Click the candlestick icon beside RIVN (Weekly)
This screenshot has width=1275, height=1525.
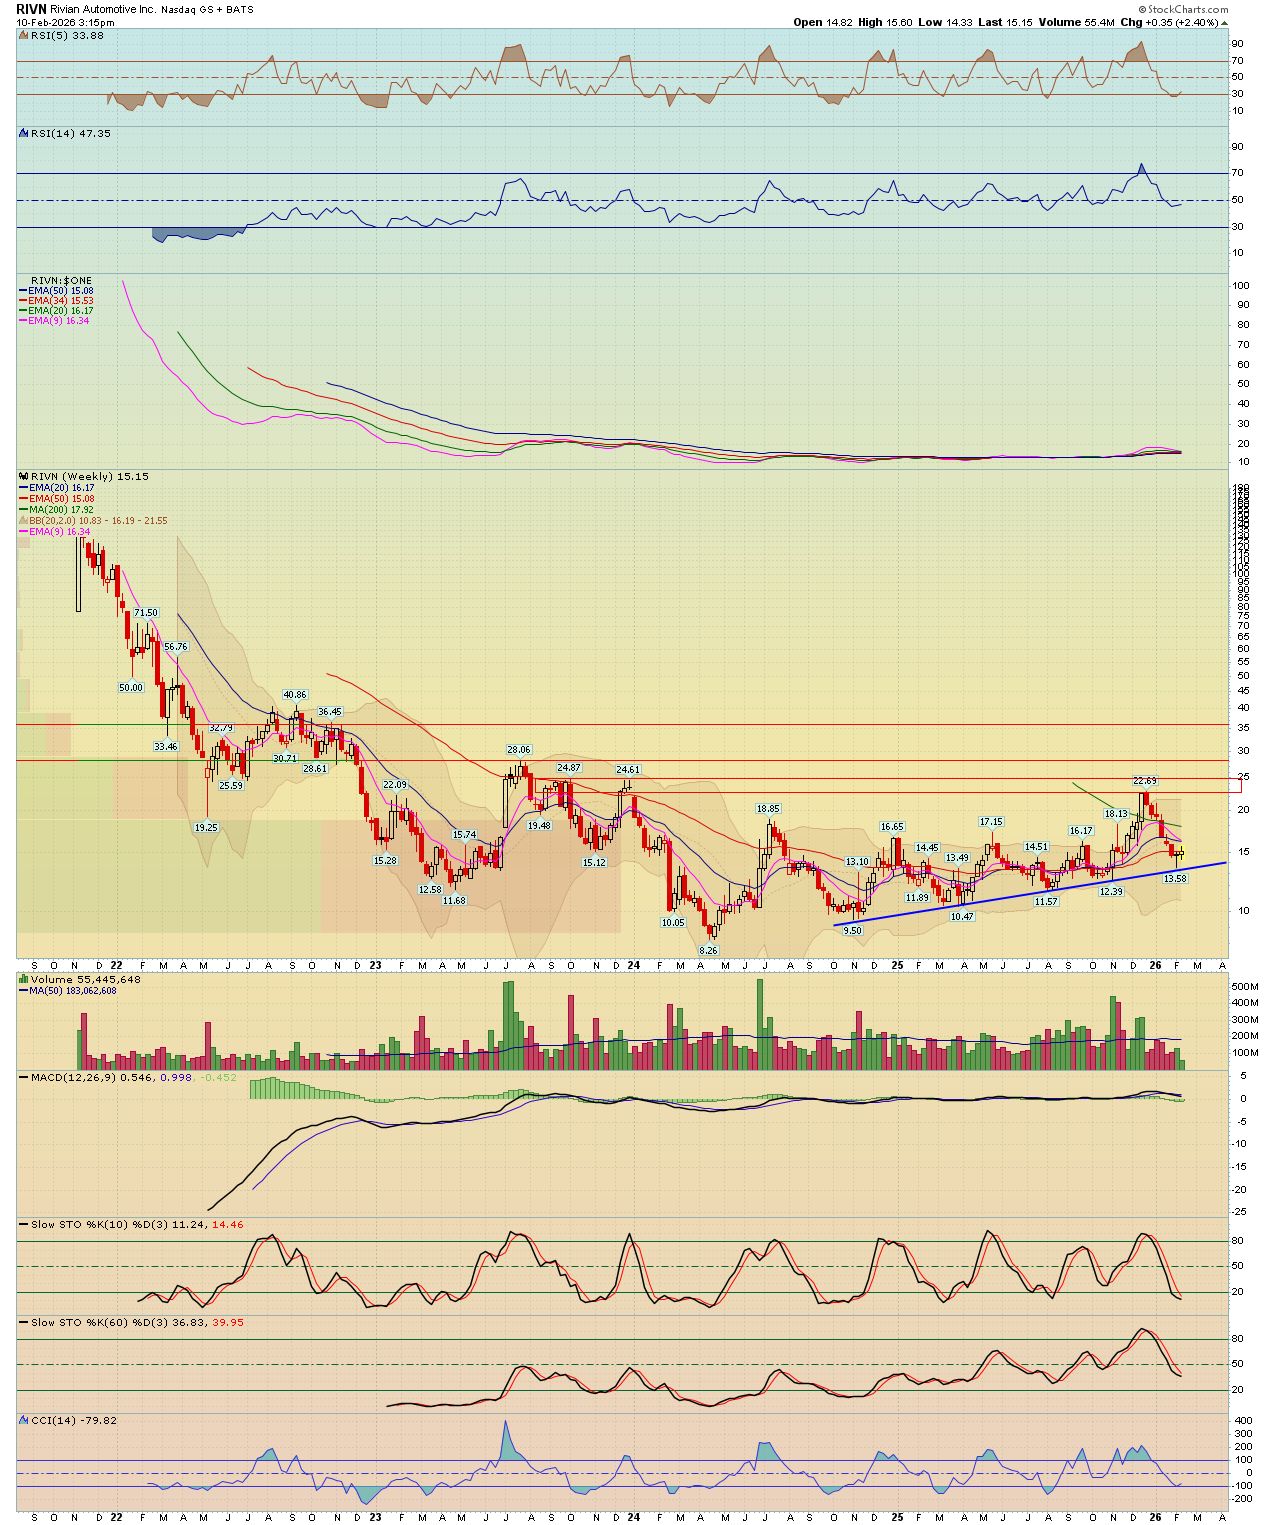[24, 477]
